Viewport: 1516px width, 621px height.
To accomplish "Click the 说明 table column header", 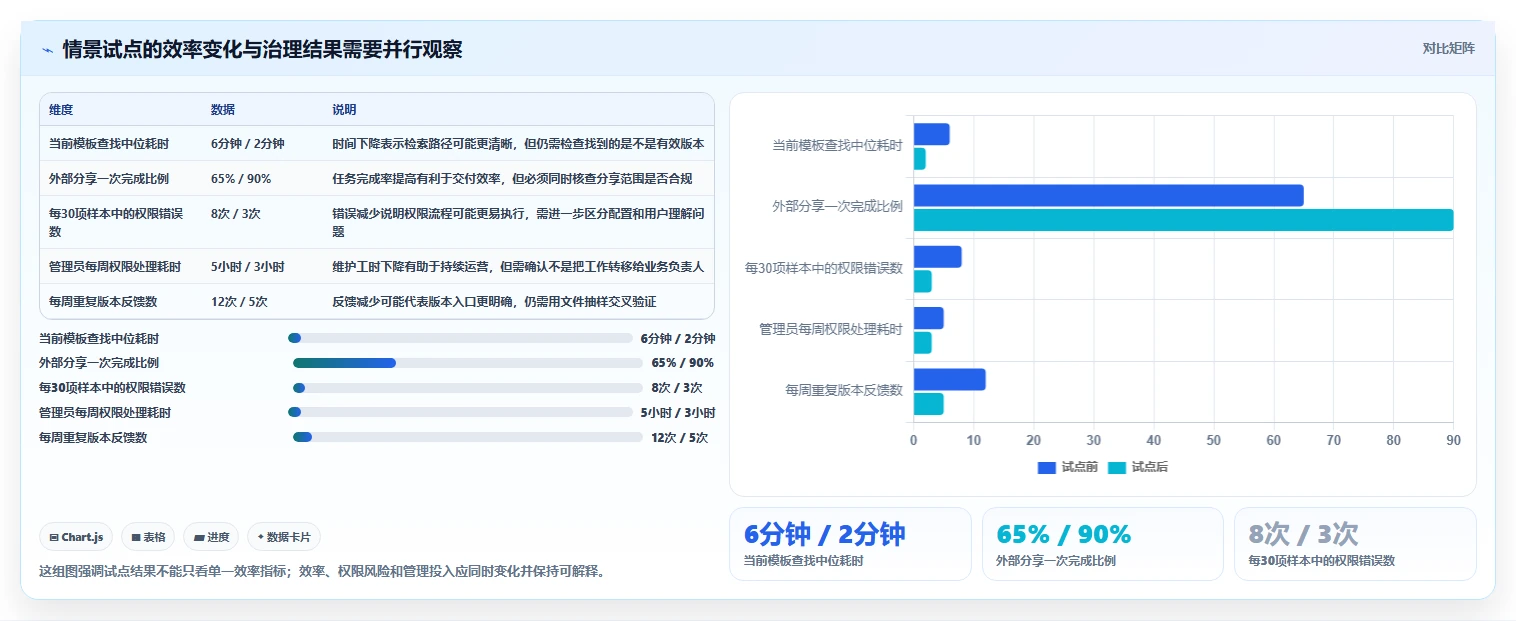I will pyautogui.click(x=344, y=110).
